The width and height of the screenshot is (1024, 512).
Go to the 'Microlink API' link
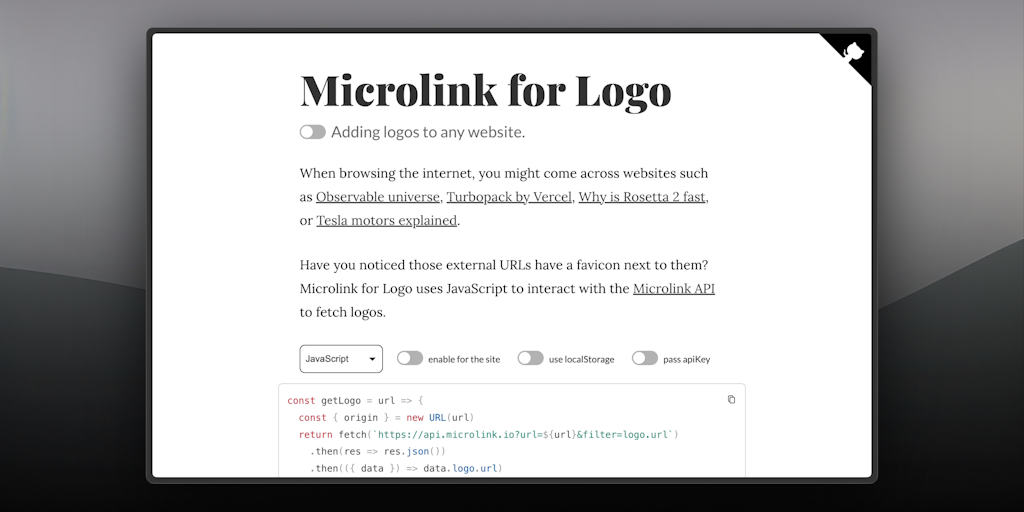pos(674,289)
